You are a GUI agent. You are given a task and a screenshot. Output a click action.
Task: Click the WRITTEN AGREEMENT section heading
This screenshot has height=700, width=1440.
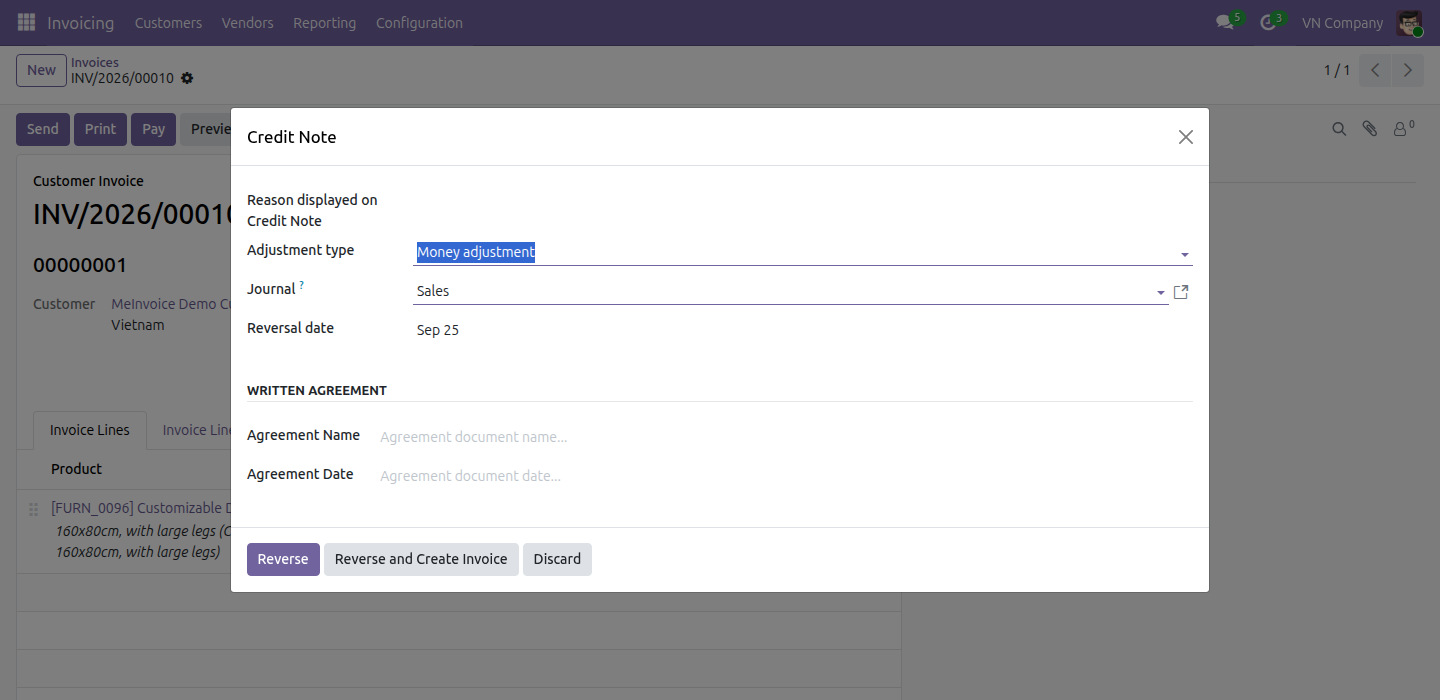[x=317, y=390]
